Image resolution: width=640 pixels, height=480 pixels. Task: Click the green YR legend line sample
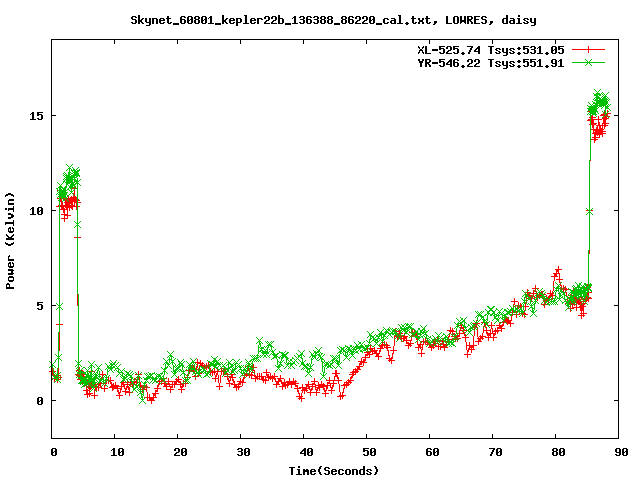(588, 62)
